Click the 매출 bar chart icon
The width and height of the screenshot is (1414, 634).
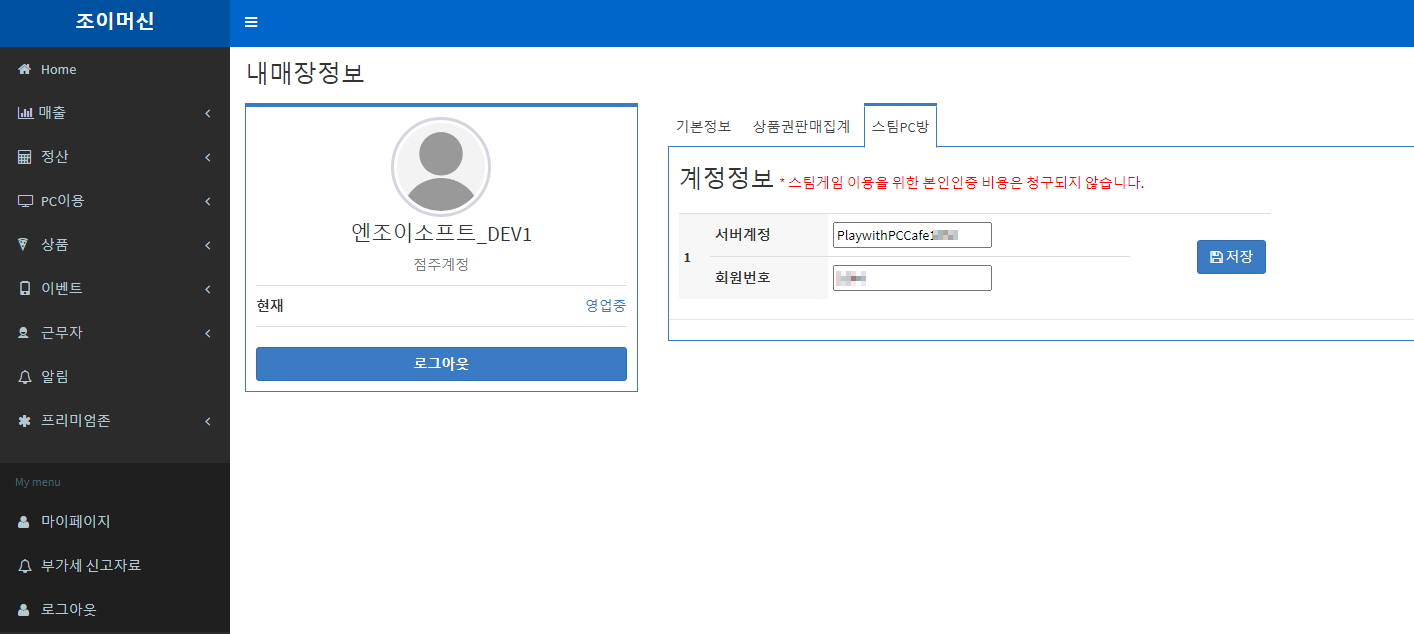tap(25, 113)
